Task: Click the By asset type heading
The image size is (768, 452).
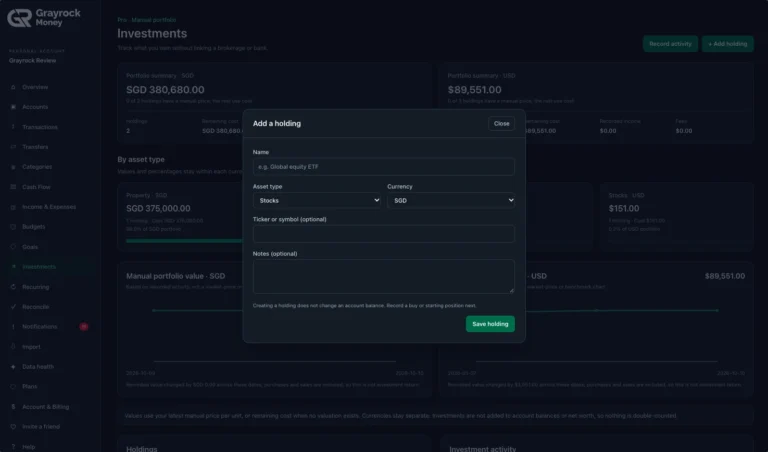Action: 141,160
